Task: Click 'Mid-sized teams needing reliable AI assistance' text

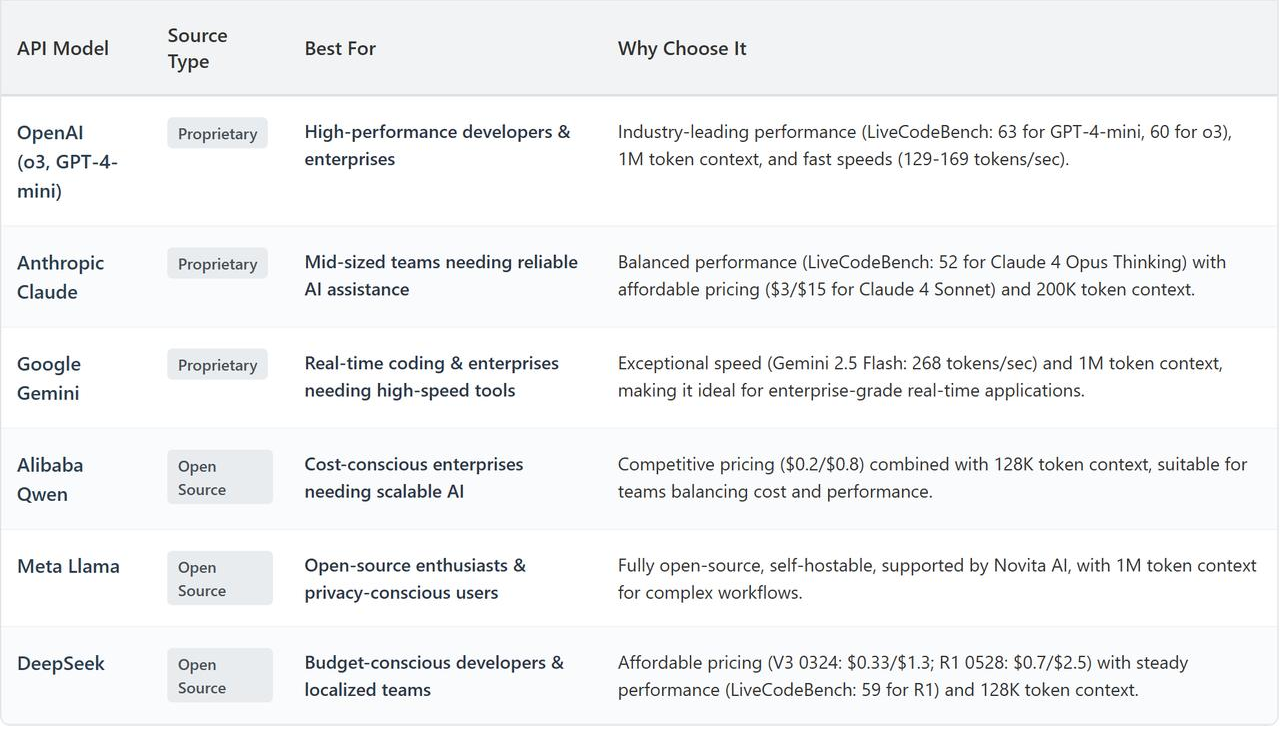Action: (441, 275)
